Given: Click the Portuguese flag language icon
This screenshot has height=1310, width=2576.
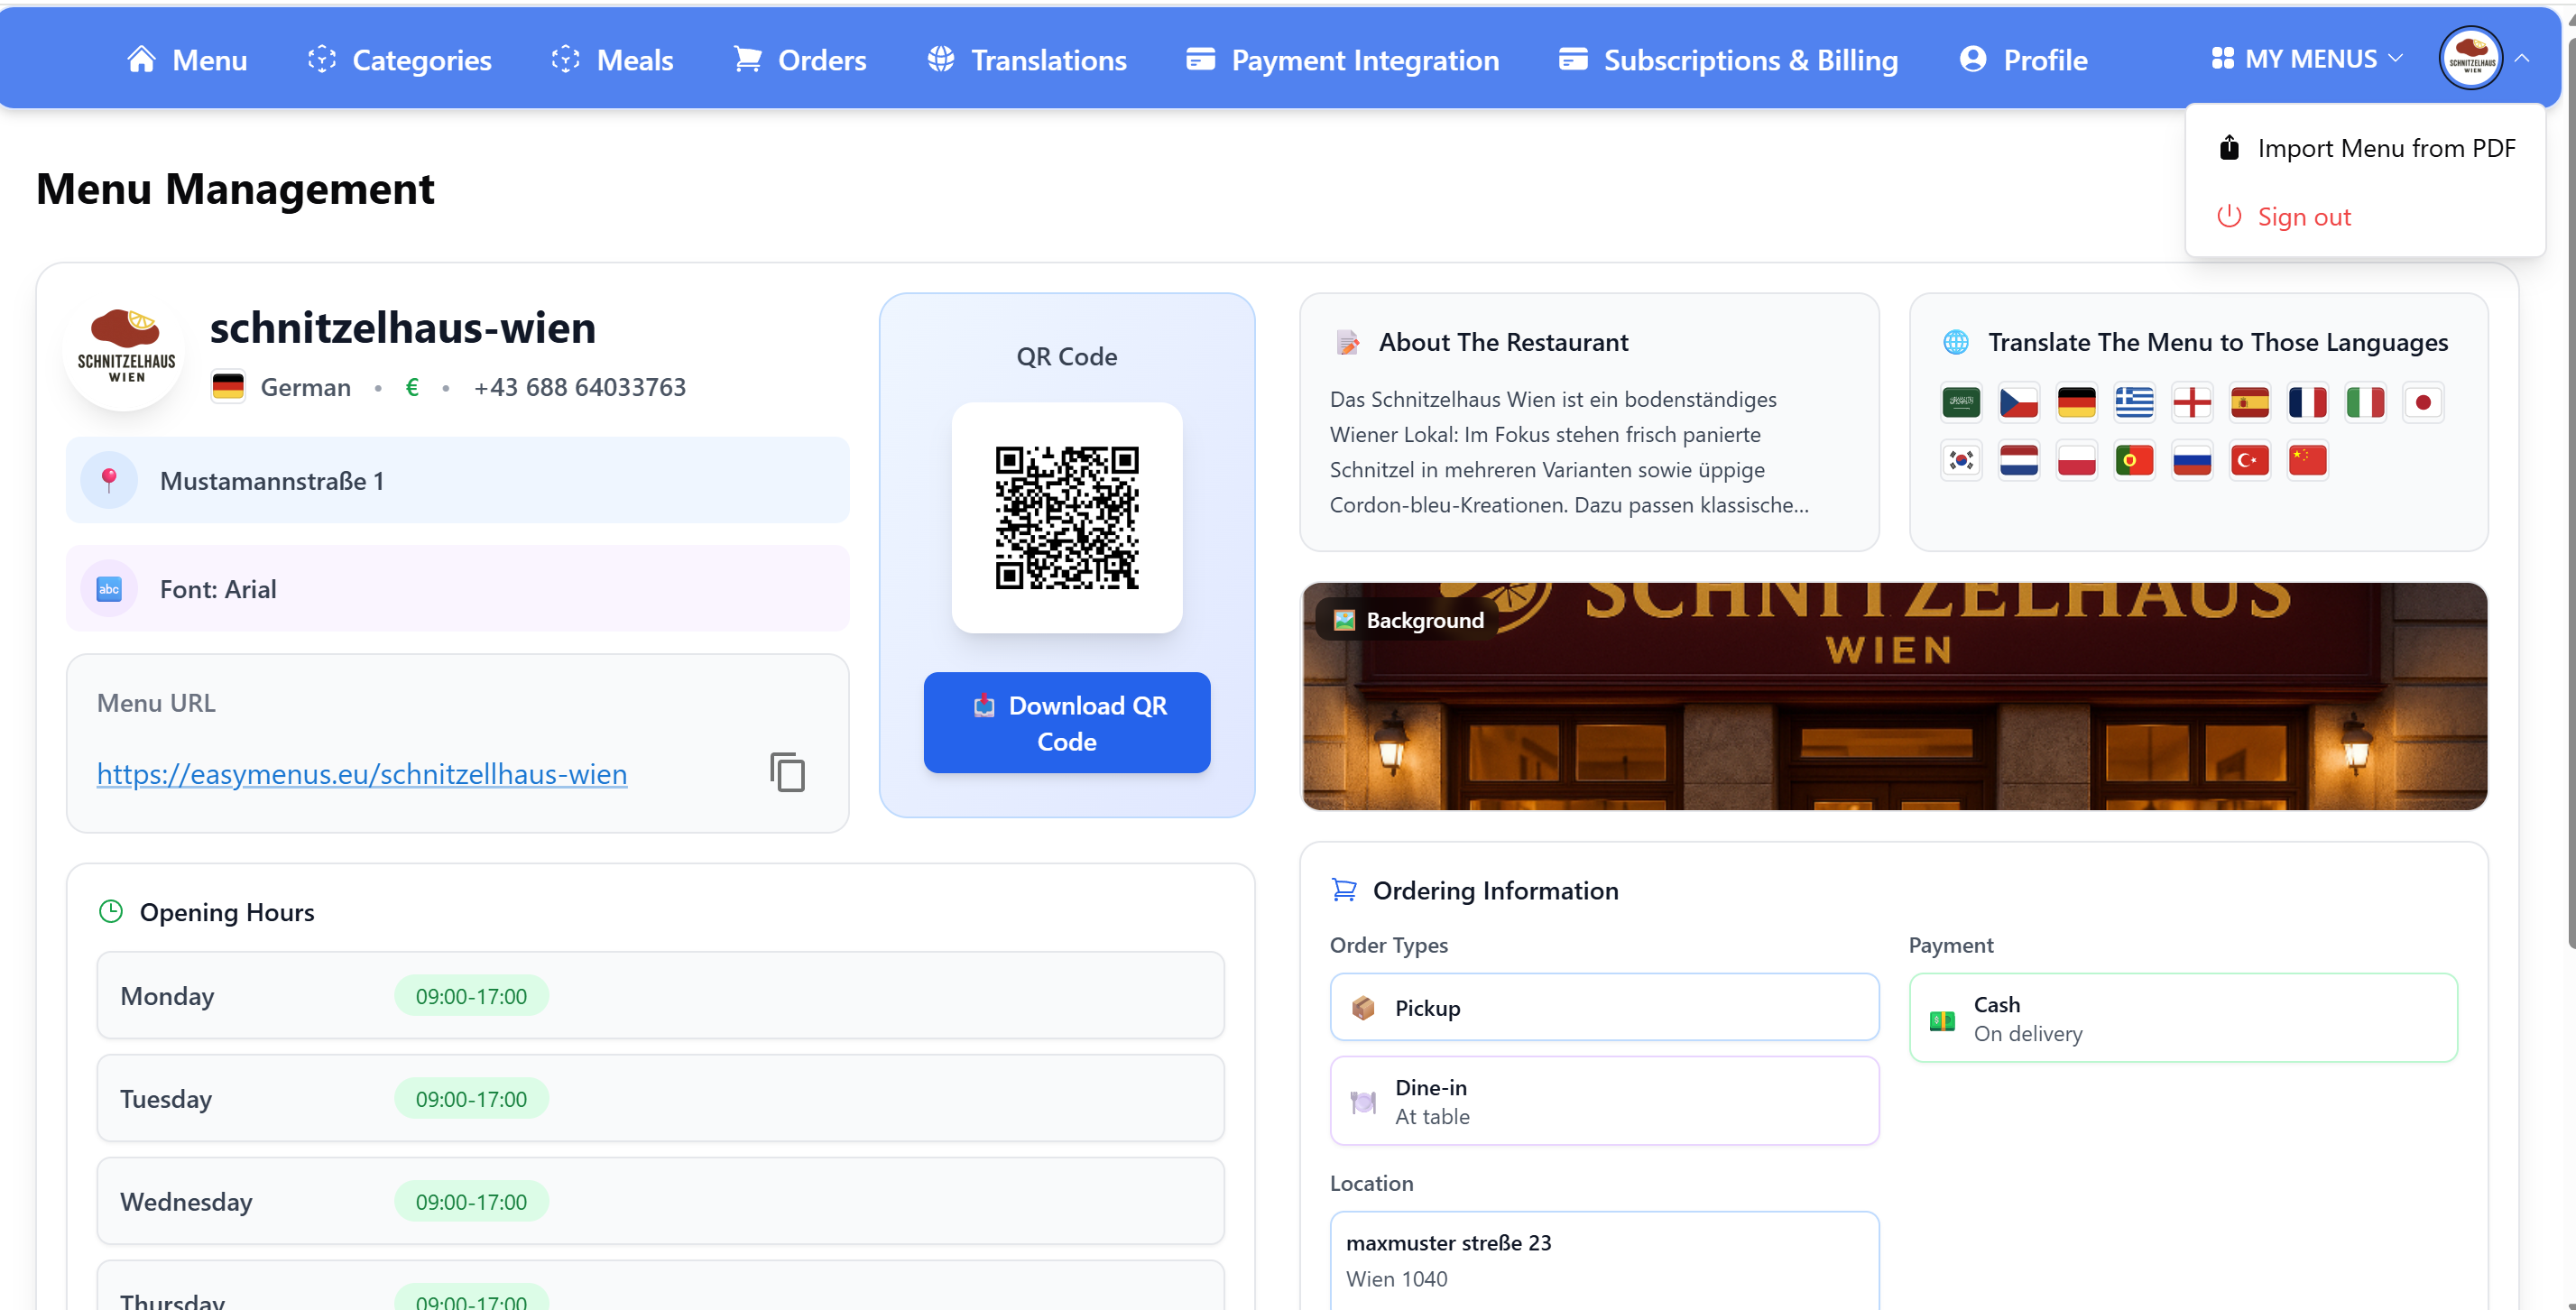Looking at the screenshot, I should 2133,461.
